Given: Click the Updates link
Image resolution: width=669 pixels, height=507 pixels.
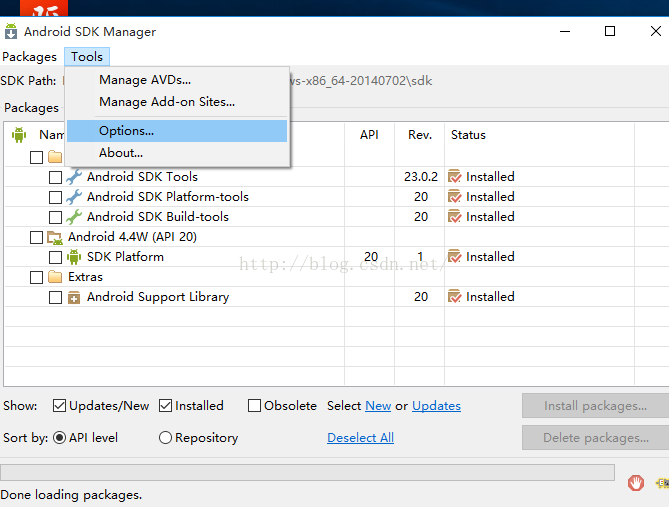Looking at the screenshot, I should pos(436,405).
